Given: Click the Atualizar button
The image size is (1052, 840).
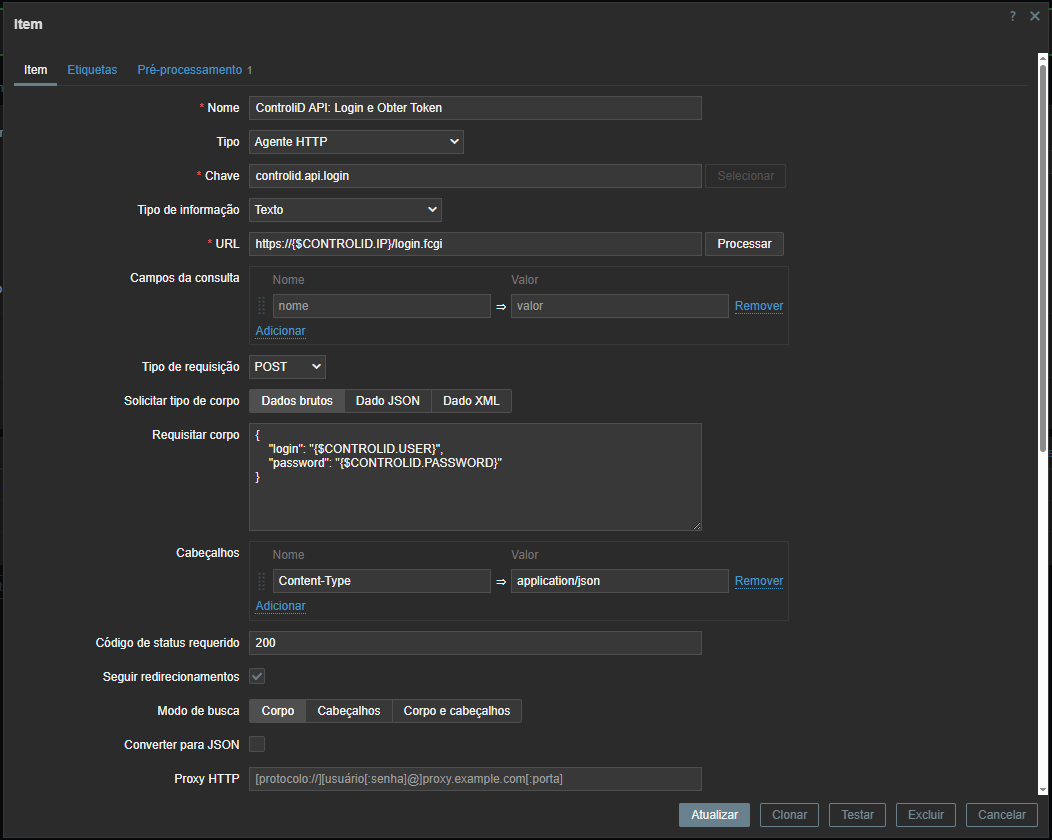Looking at the screenshot, I should point(714,815).
